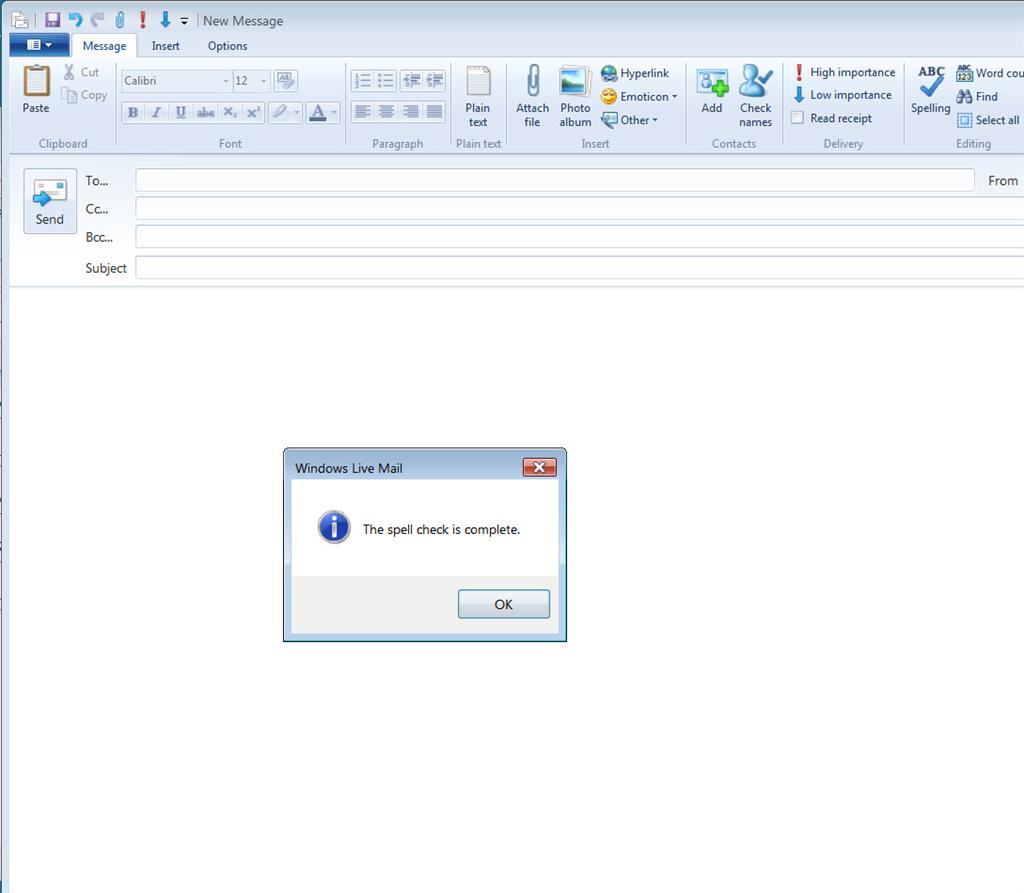Click the Select all button
The image size is (1024, 893).
click(x=988, y=120)
